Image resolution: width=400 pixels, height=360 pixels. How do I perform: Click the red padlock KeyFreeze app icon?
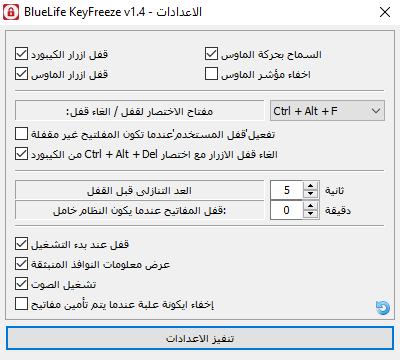point(11,12)
